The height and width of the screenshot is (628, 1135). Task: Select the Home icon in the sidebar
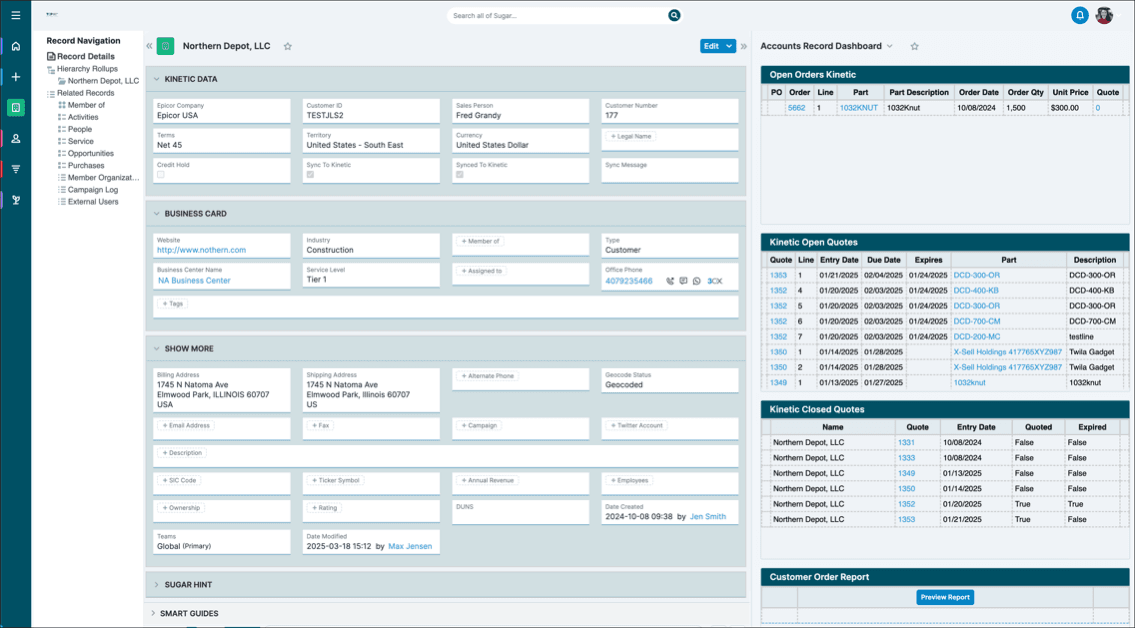click(x=15, y=46)
